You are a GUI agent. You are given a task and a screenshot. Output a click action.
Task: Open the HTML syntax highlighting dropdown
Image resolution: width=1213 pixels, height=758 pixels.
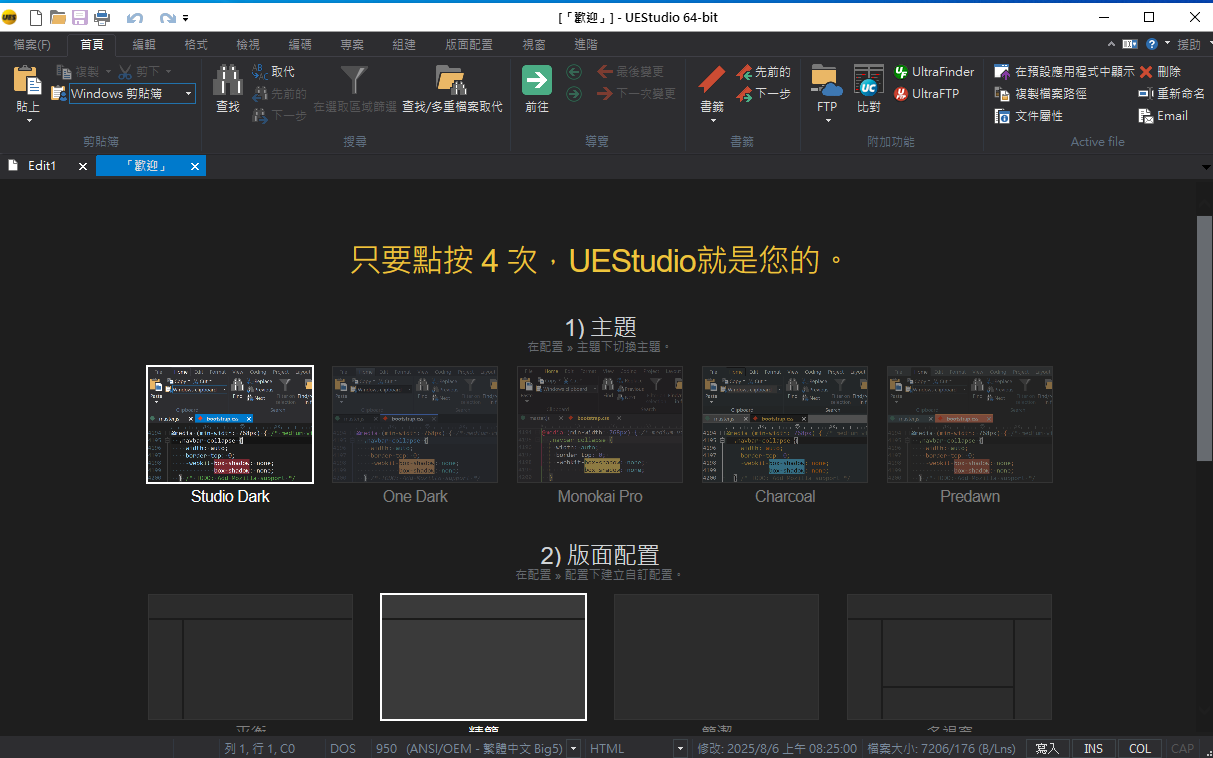click(x=680, y=748)
